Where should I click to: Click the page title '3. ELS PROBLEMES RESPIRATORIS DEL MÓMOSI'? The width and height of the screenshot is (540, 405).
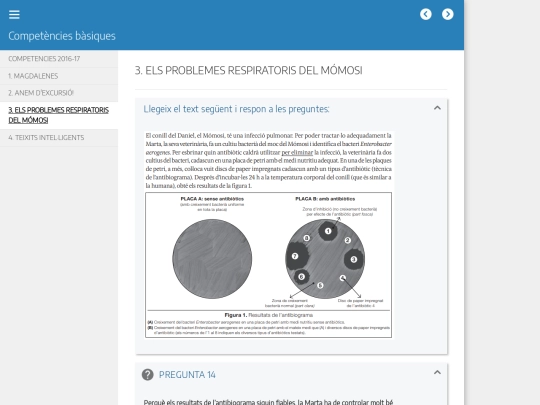tap(249, 71)
